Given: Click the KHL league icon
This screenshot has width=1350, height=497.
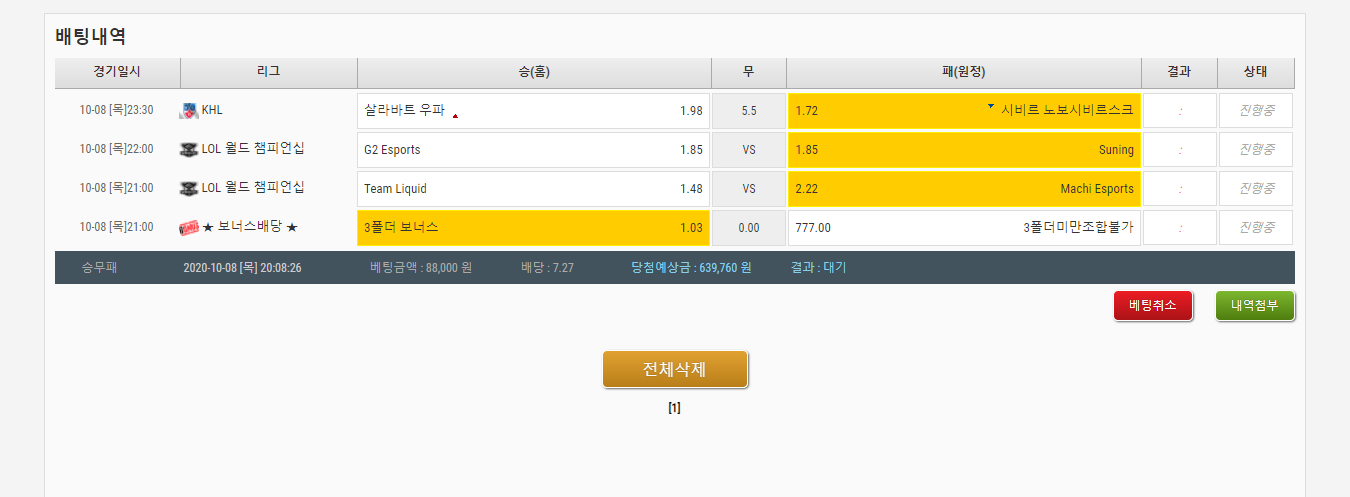Looking at the screenshot, I should 189,111.
